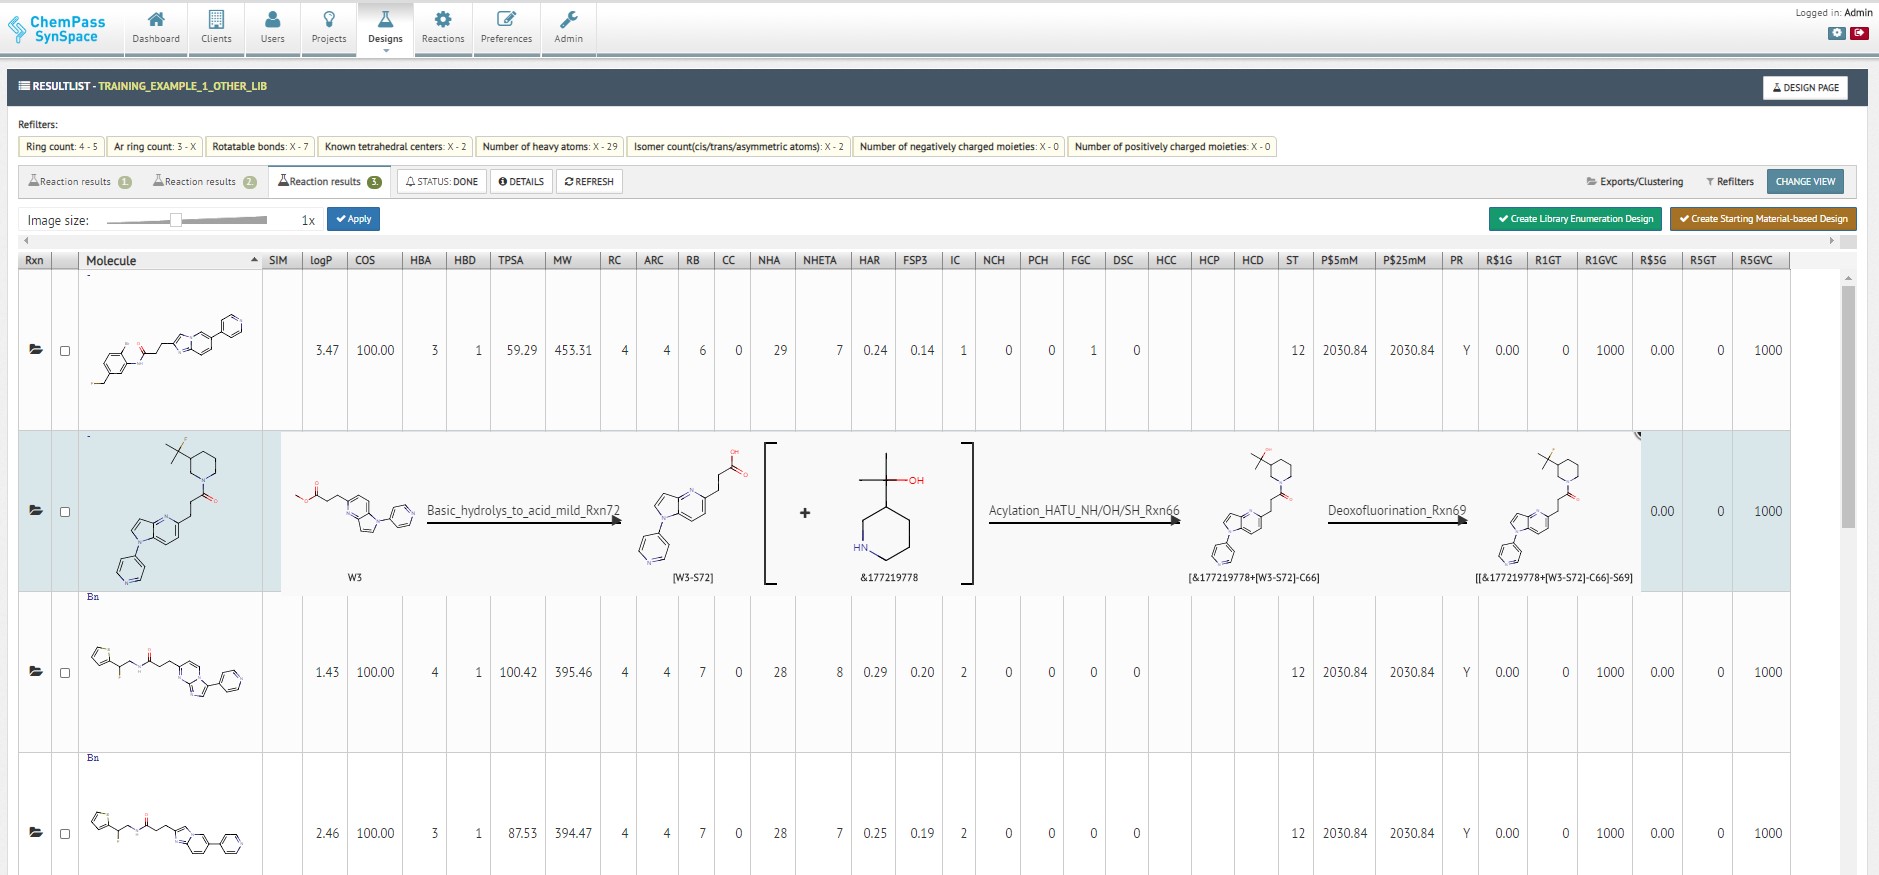The width and height of the screenshot is (1879, 875).
Task: Check the checkbox for logP 3.47 molecule
Action: point(65,351)
